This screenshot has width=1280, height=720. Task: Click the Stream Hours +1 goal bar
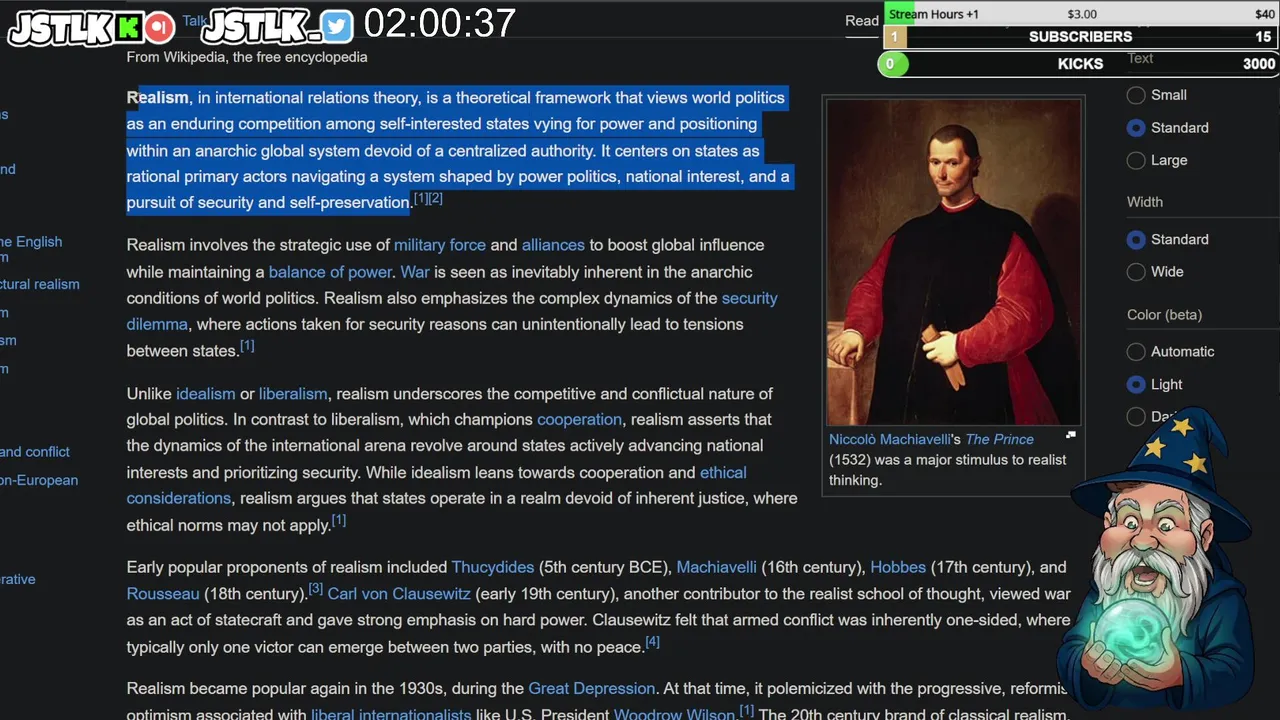(x=1081, y=14)
